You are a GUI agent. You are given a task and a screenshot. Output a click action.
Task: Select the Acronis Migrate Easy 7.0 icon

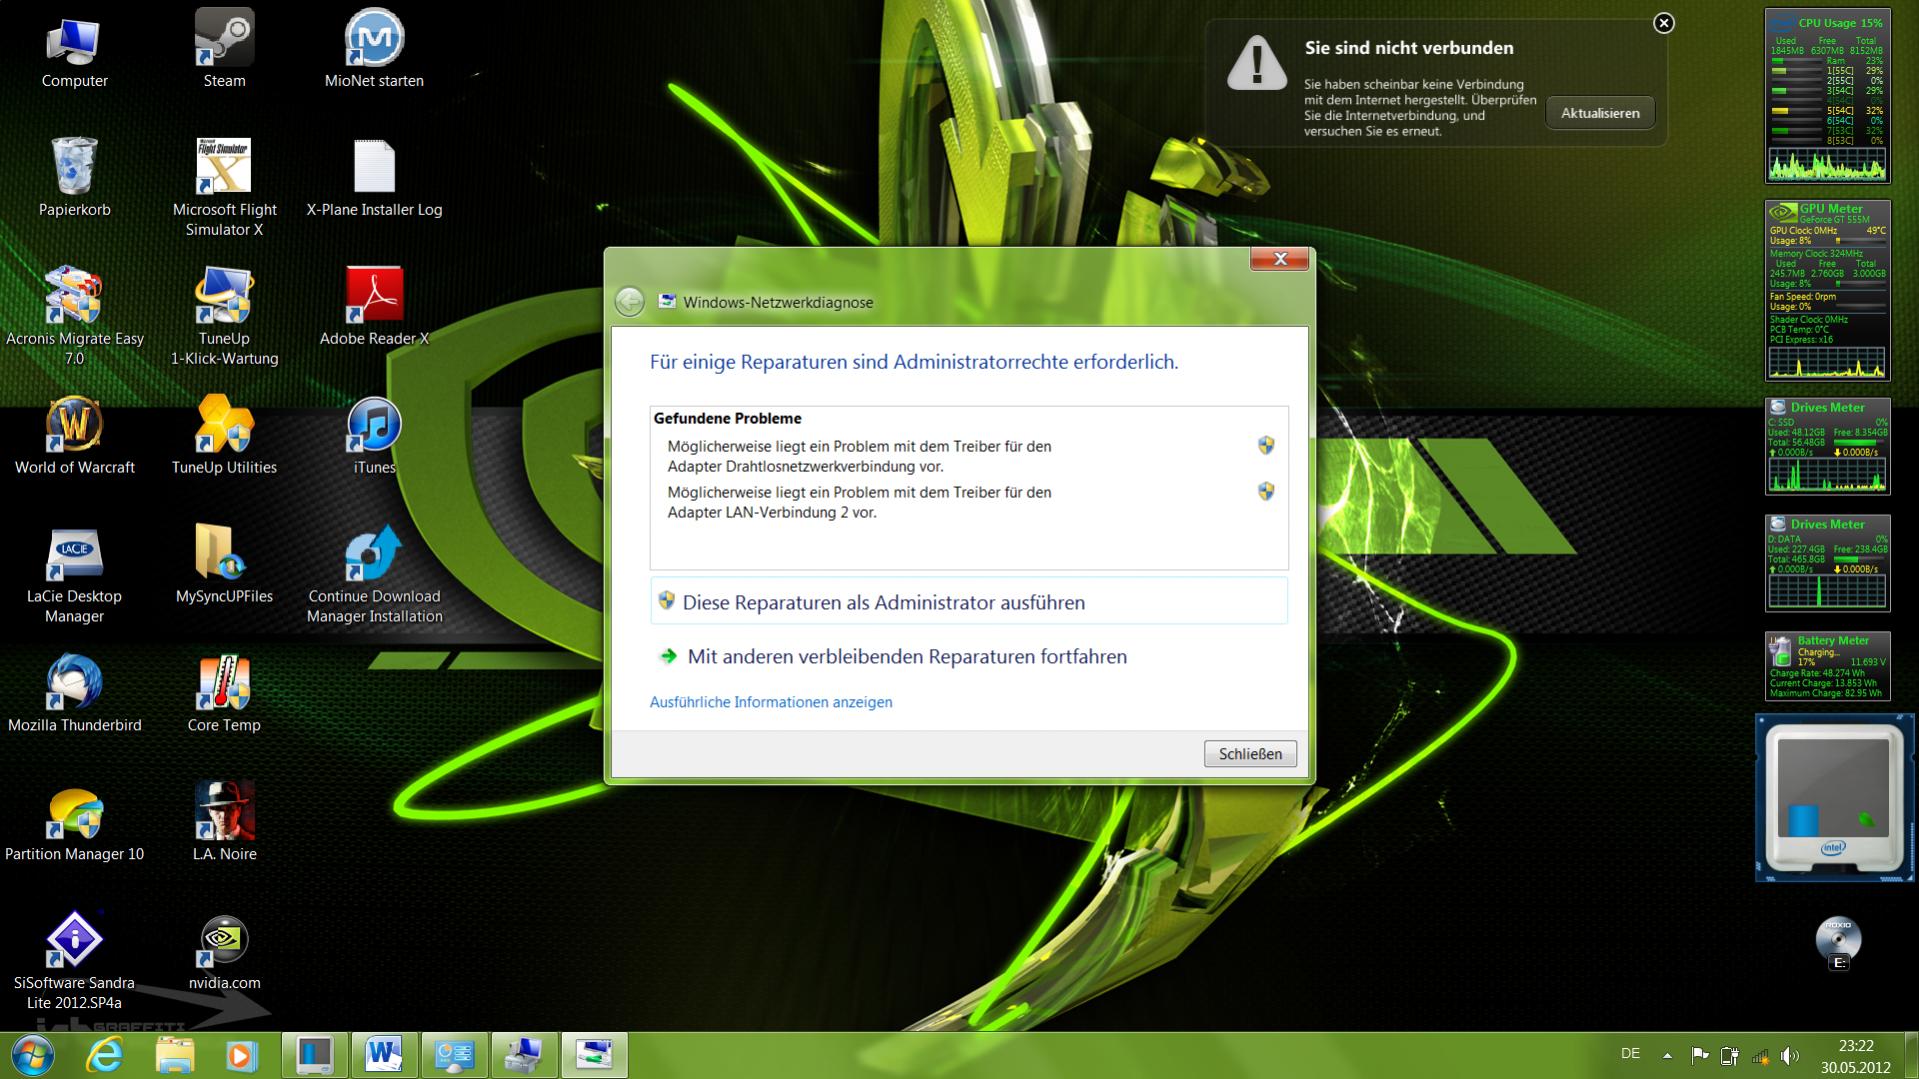point(74,316)
